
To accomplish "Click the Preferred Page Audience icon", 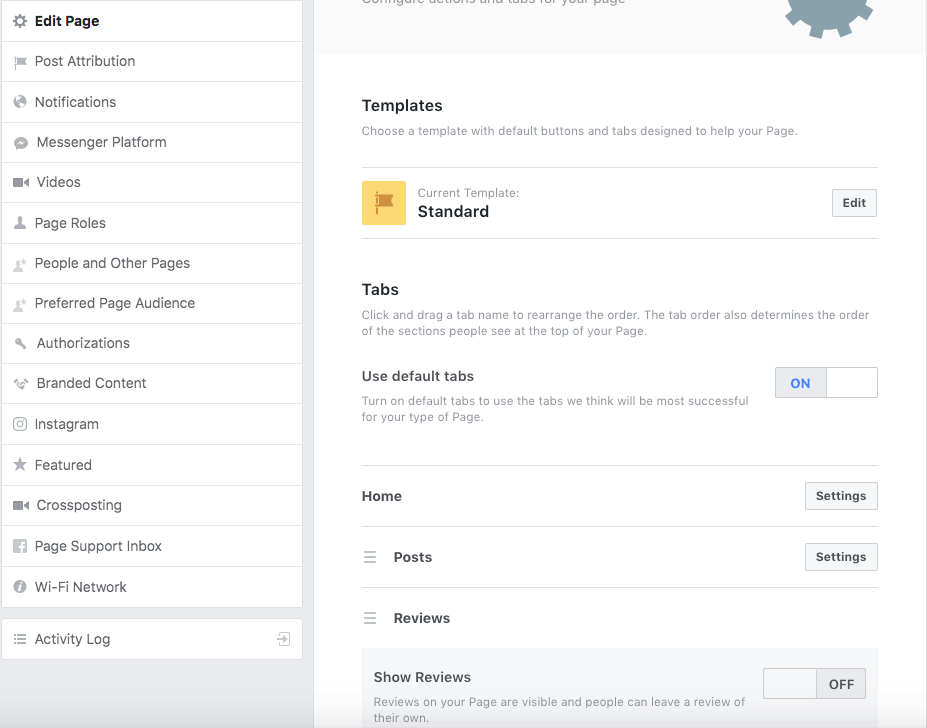I will click(x=20, y=305).
